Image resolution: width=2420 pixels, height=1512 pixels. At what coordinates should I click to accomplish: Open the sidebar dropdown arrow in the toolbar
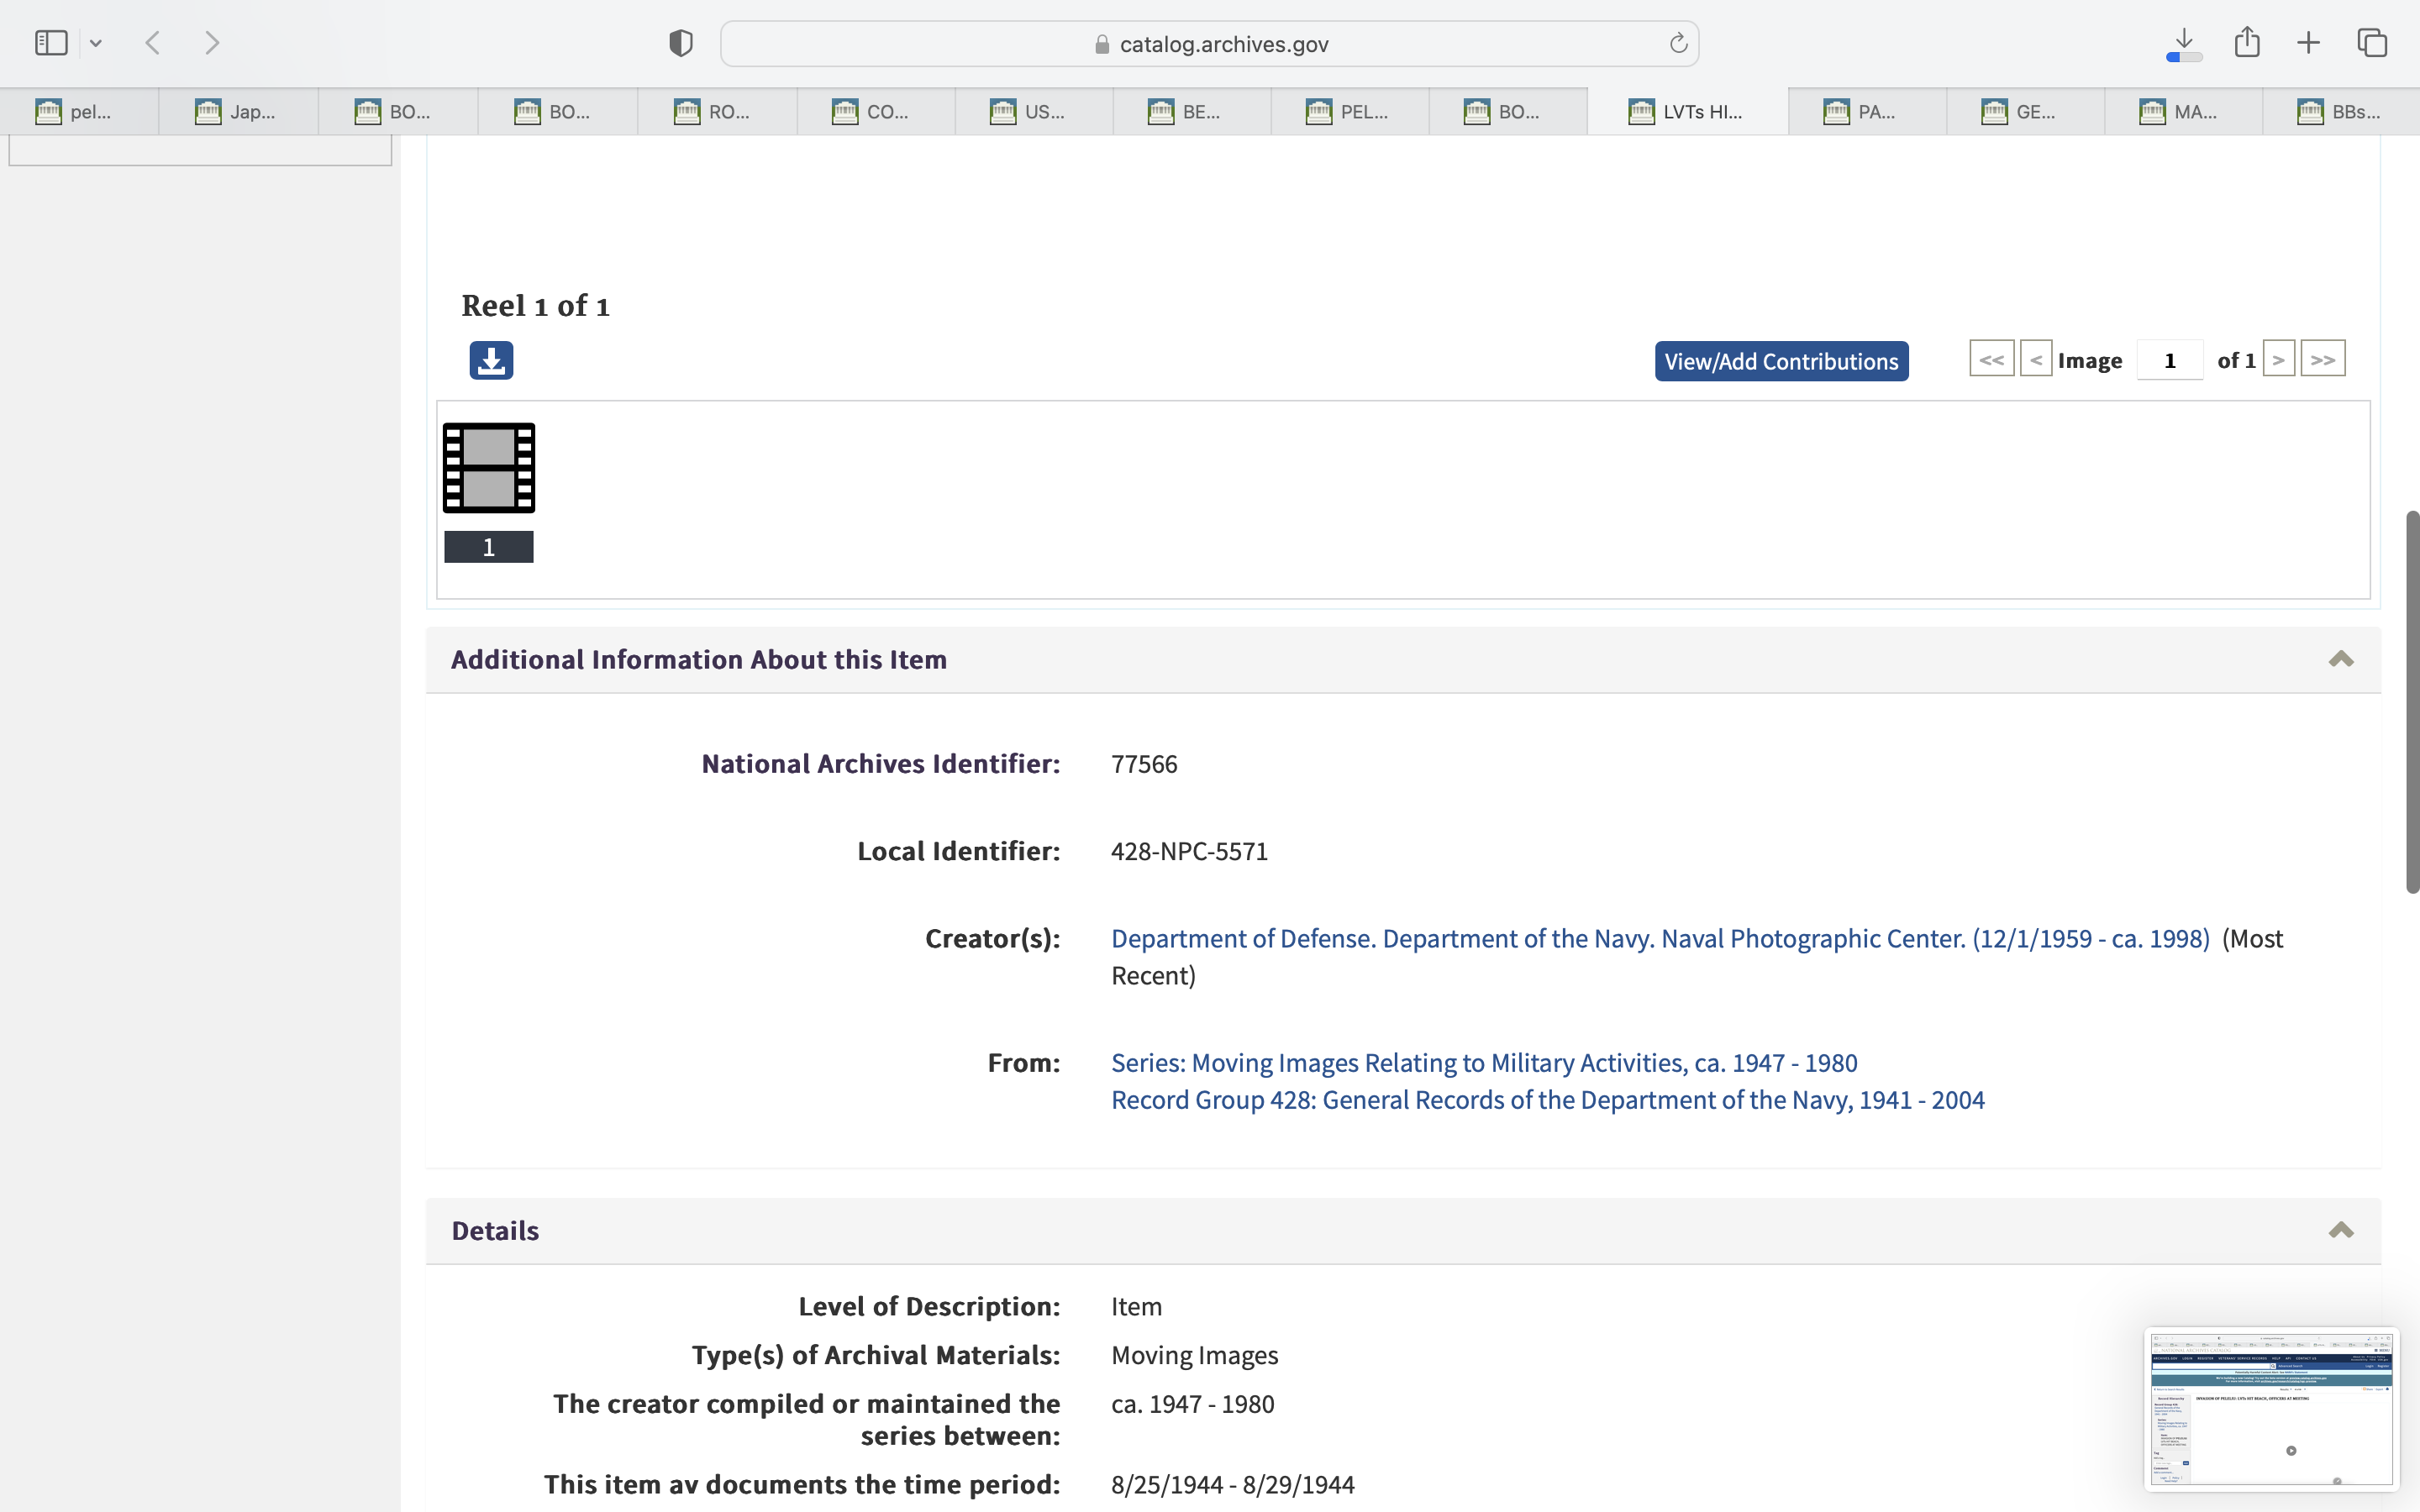tap(96, 43)
